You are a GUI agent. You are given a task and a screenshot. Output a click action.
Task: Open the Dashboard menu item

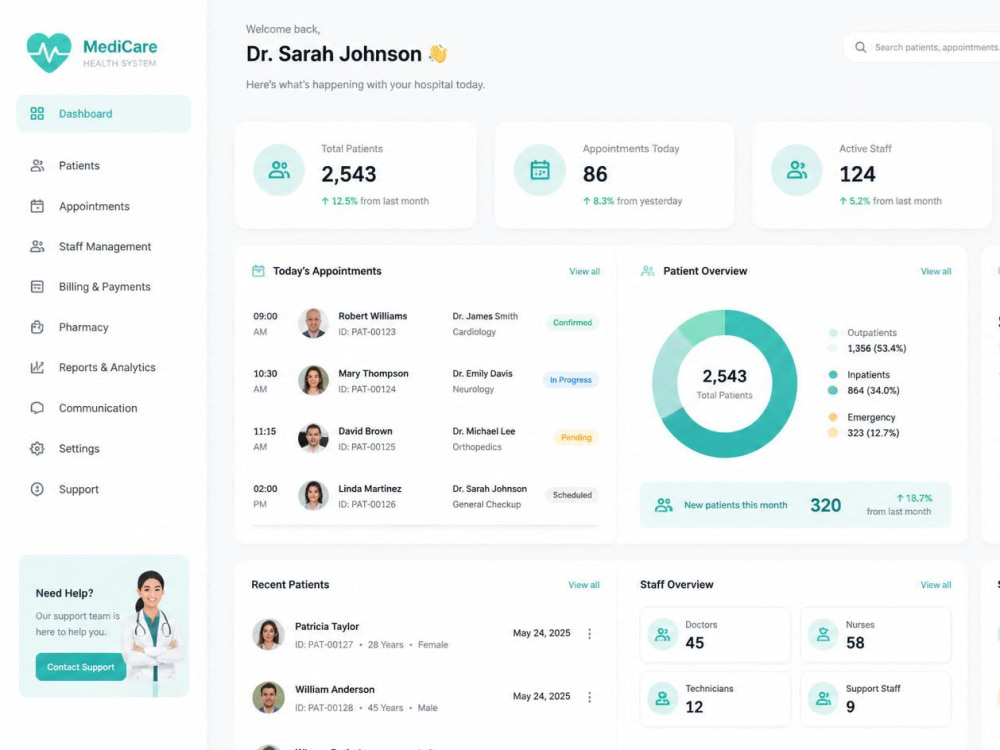(x=103, y=114)
